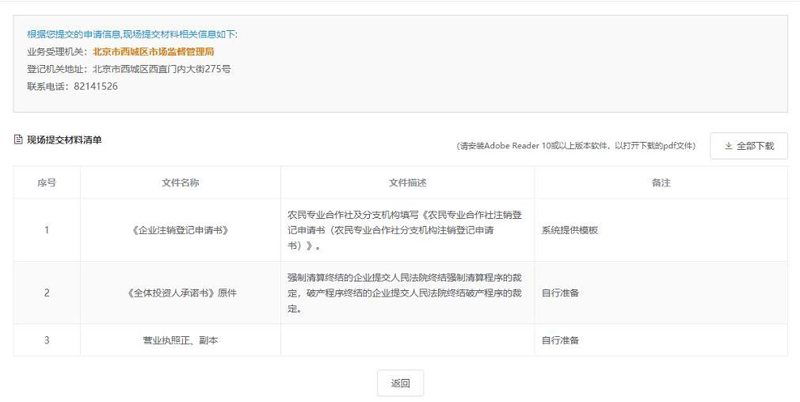This screenshot has height=402, width=800.
Task: Click the 序号 column header
Action: tap(46, 182)
